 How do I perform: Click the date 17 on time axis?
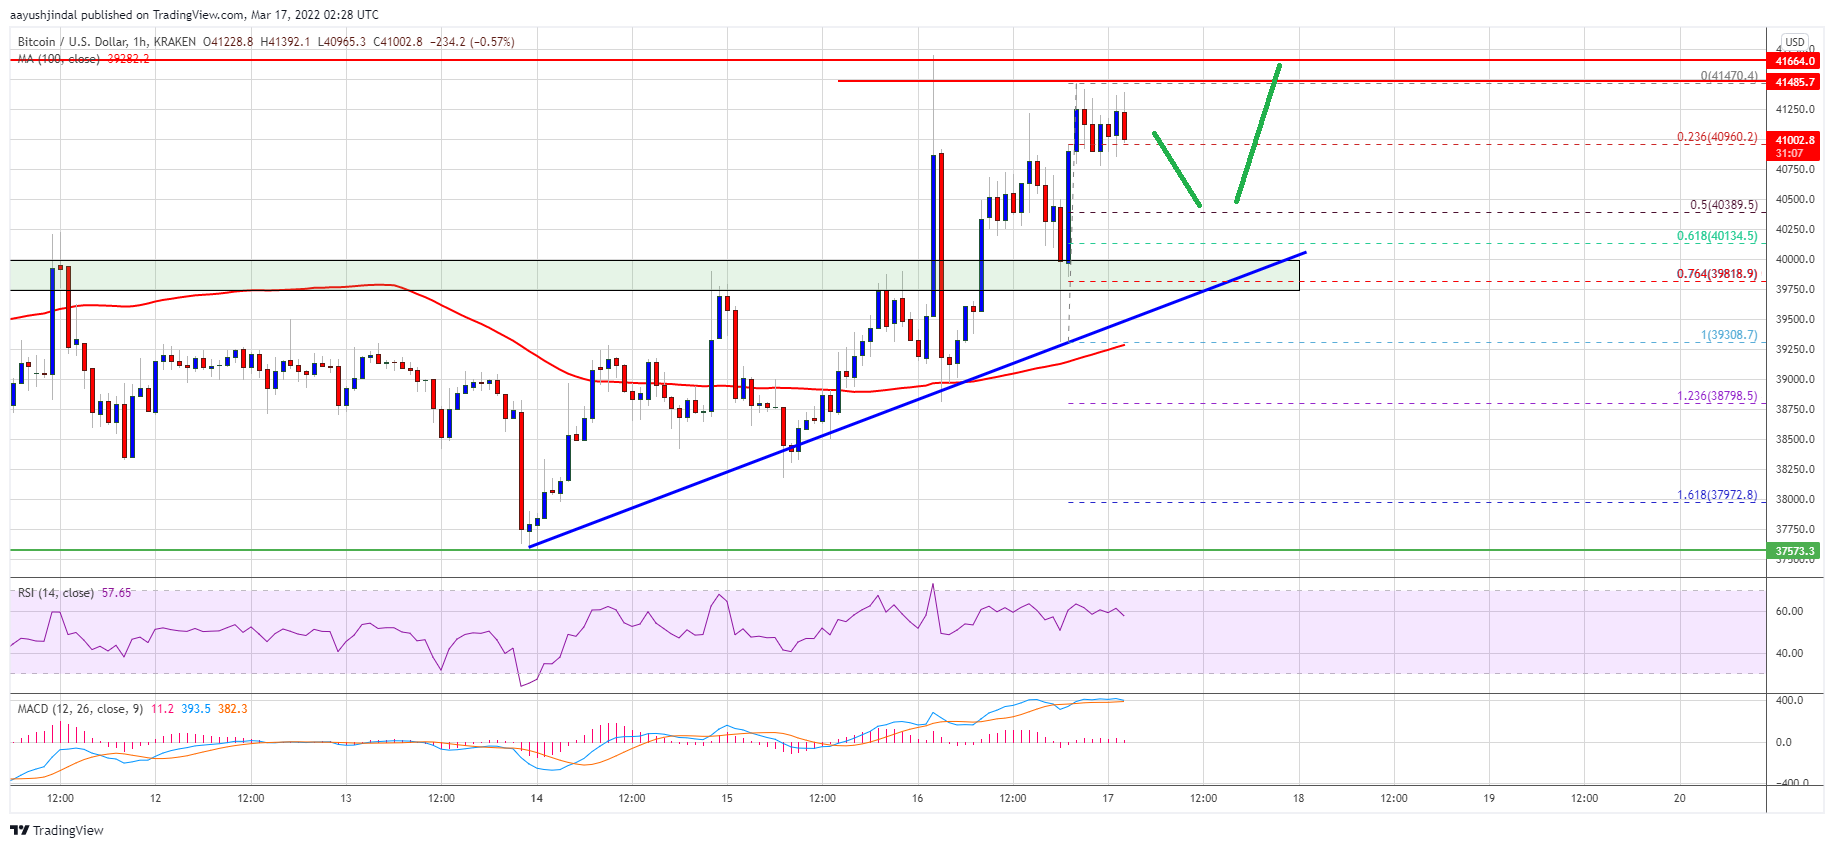(1108, 798)
